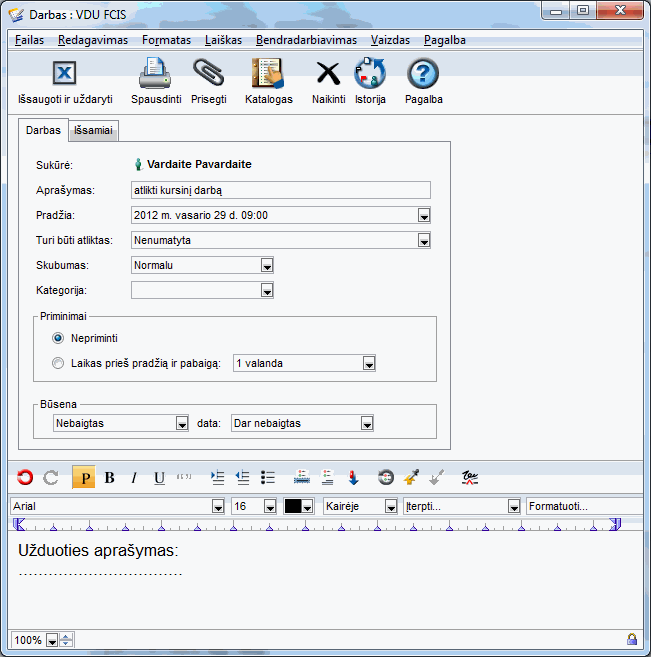Image resolution: width=651 pixels, height=657 pixels.
Task: Click the Aprašymas description text field
Action: [x=280, y=190]
